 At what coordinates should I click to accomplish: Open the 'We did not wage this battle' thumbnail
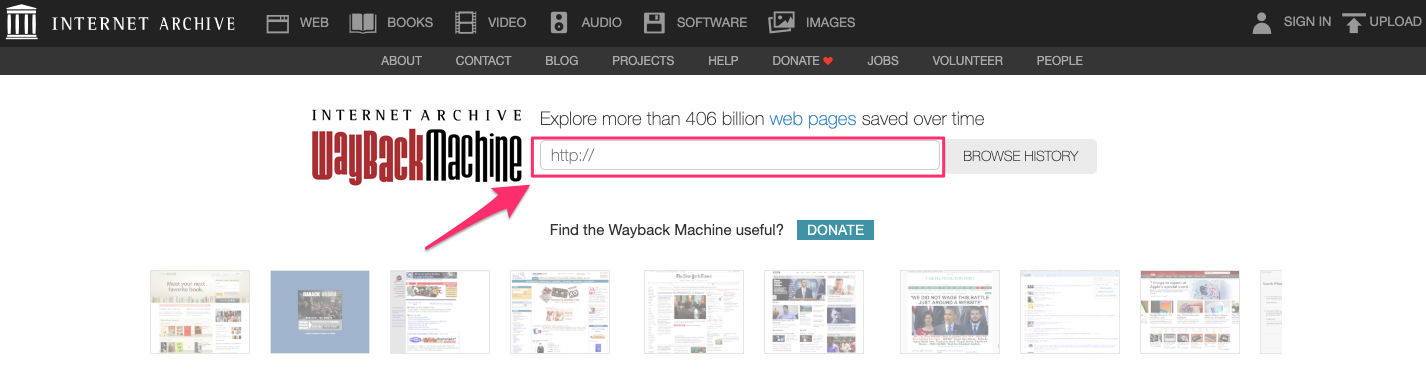pyautogui.click(x=950, y=312)
